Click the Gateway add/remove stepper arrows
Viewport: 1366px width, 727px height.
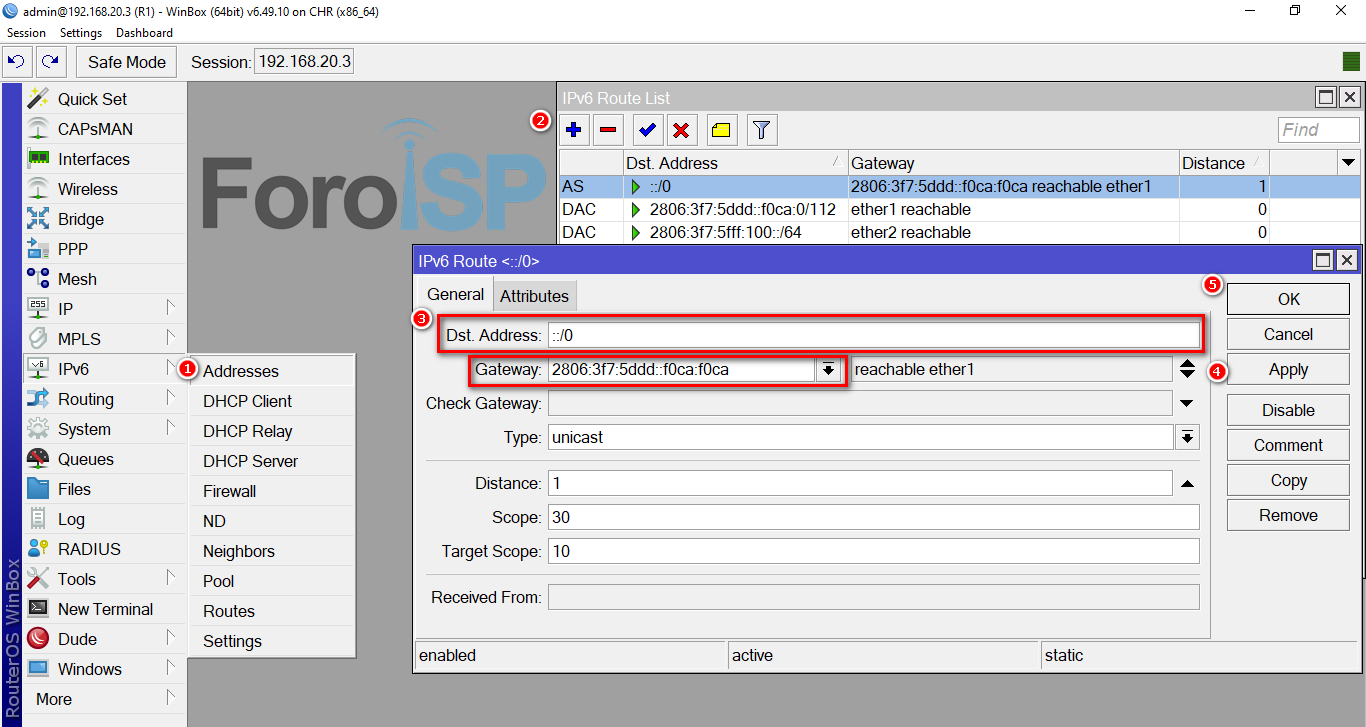[1187, 369]
